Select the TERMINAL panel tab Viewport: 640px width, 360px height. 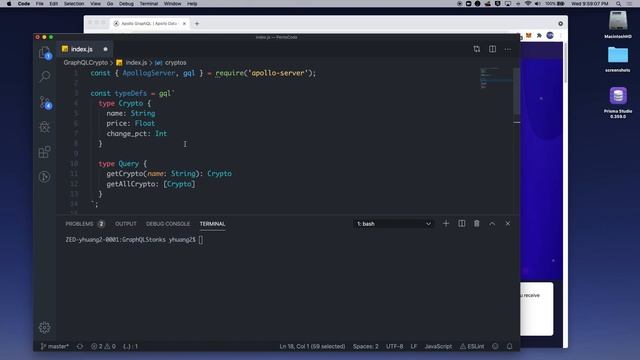(x=212, y=224)
